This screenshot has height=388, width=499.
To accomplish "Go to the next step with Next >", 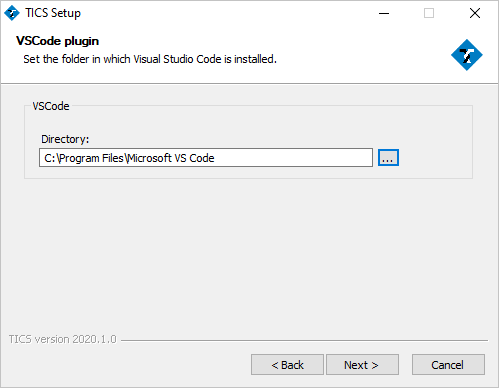I will pos(362,365).
